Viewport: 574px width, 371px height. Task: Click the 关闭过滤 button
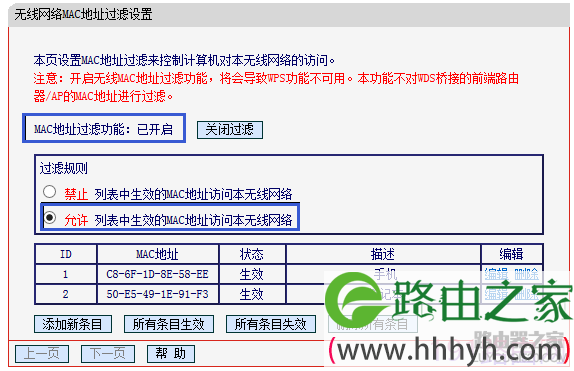(x=230, y=130)
